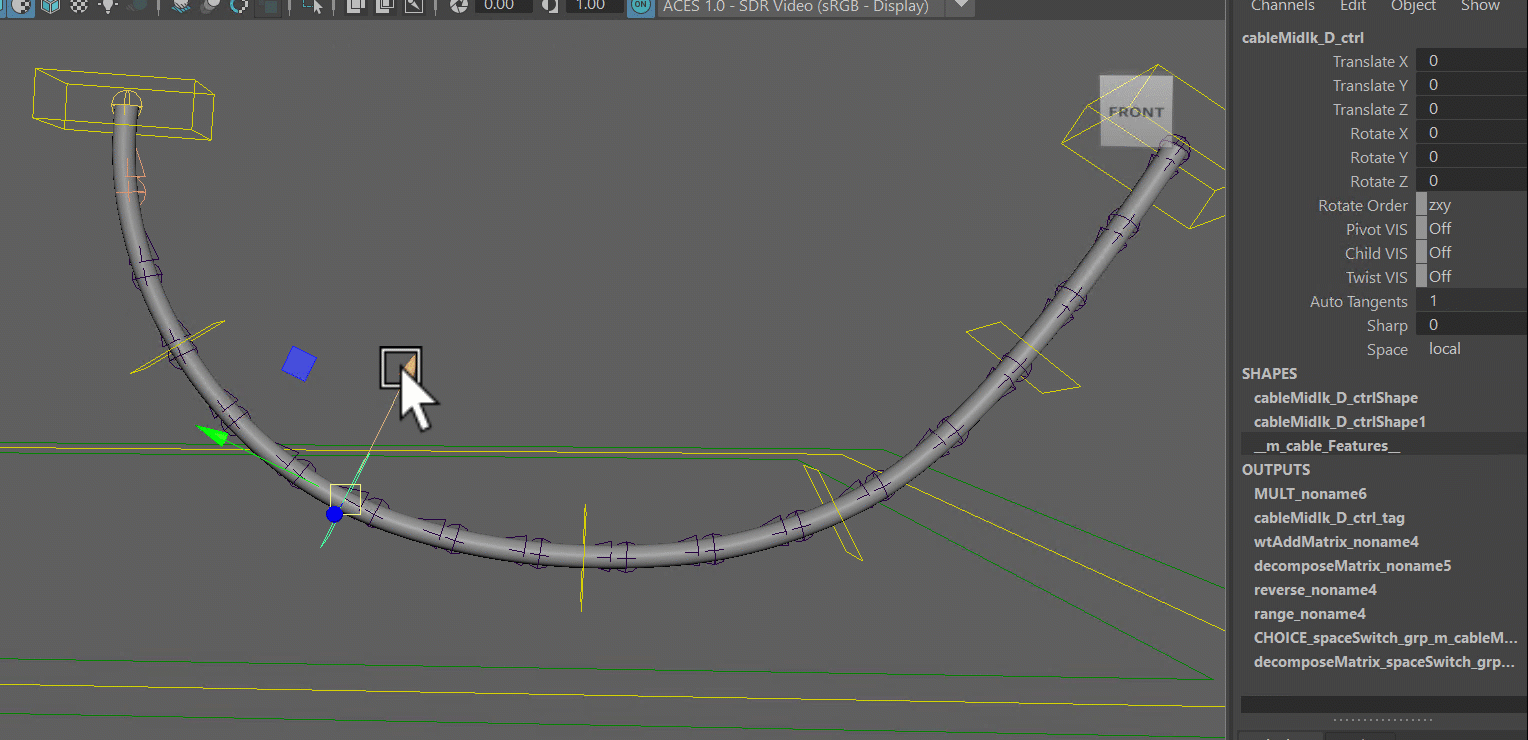1528x740 pixels.
Task: Select range_noname4 output node
Action: [x=1310, y=614]
